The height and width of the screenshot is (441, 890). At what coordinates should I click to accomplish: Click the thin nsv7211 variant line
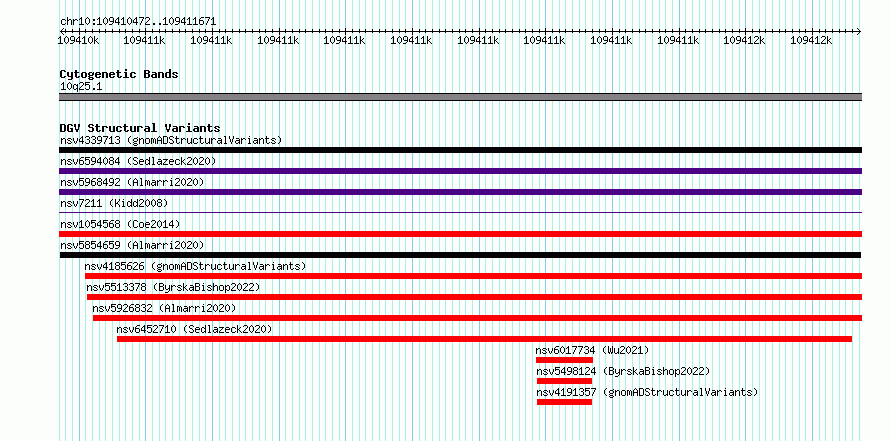pyautogui.click(x=460, y=213)
